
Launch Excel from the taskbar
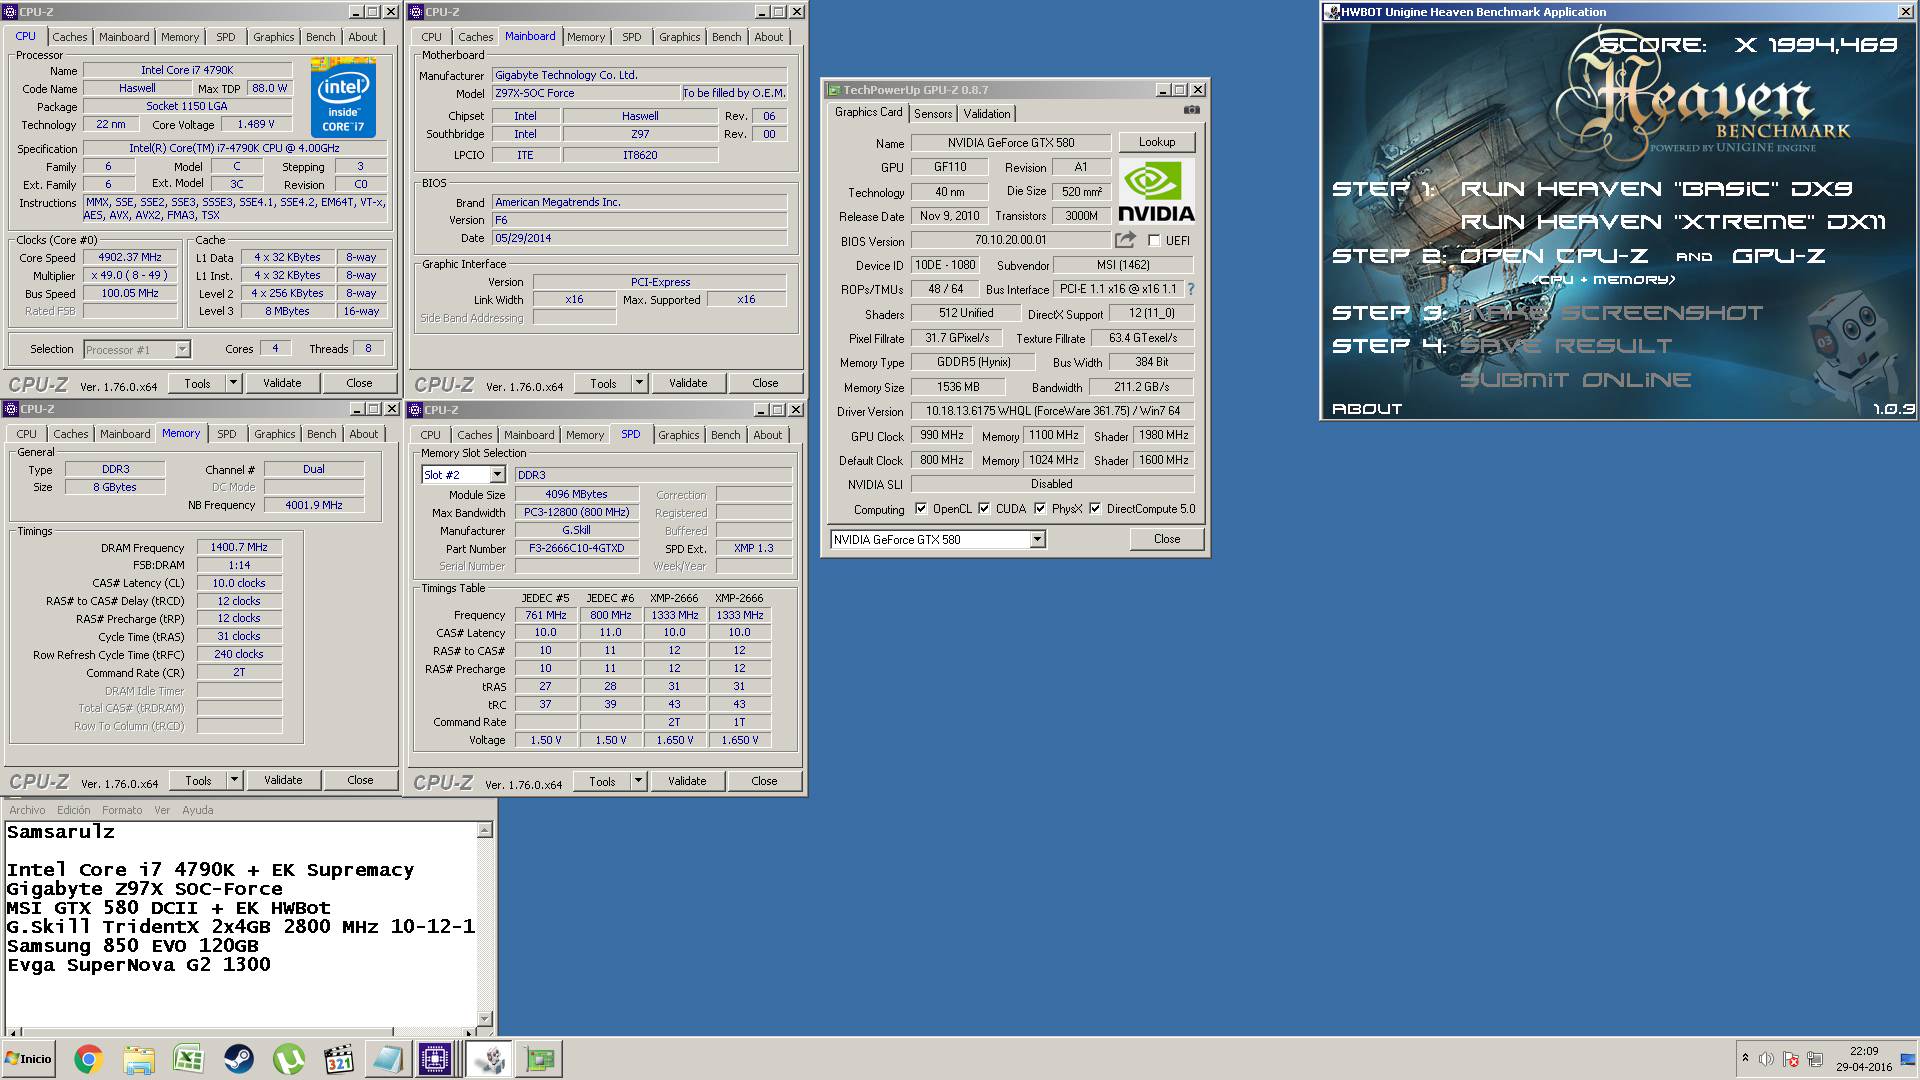tap(188, 1059)
